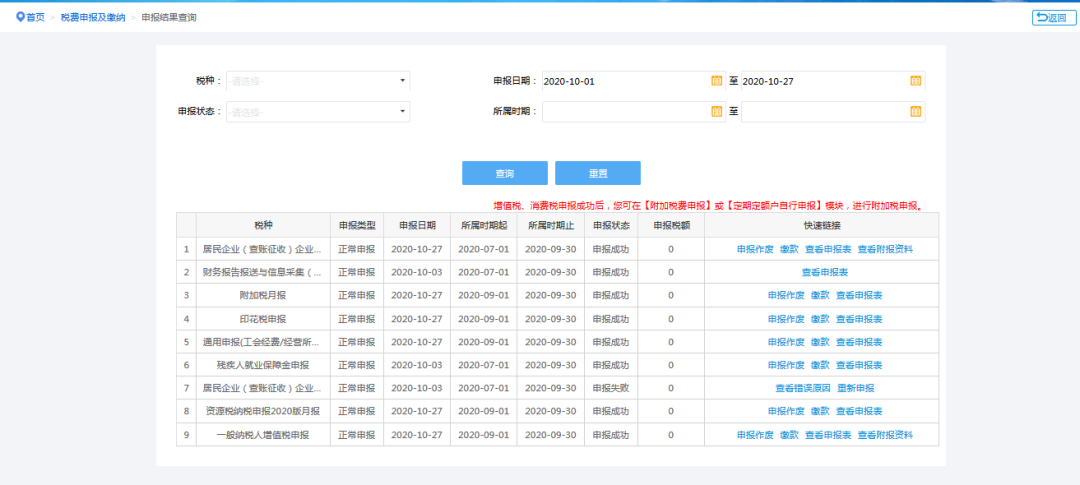Click the red notice about 附加税费申报
The height and width of the screenshot is (485, 1080).
pos(708,205)
